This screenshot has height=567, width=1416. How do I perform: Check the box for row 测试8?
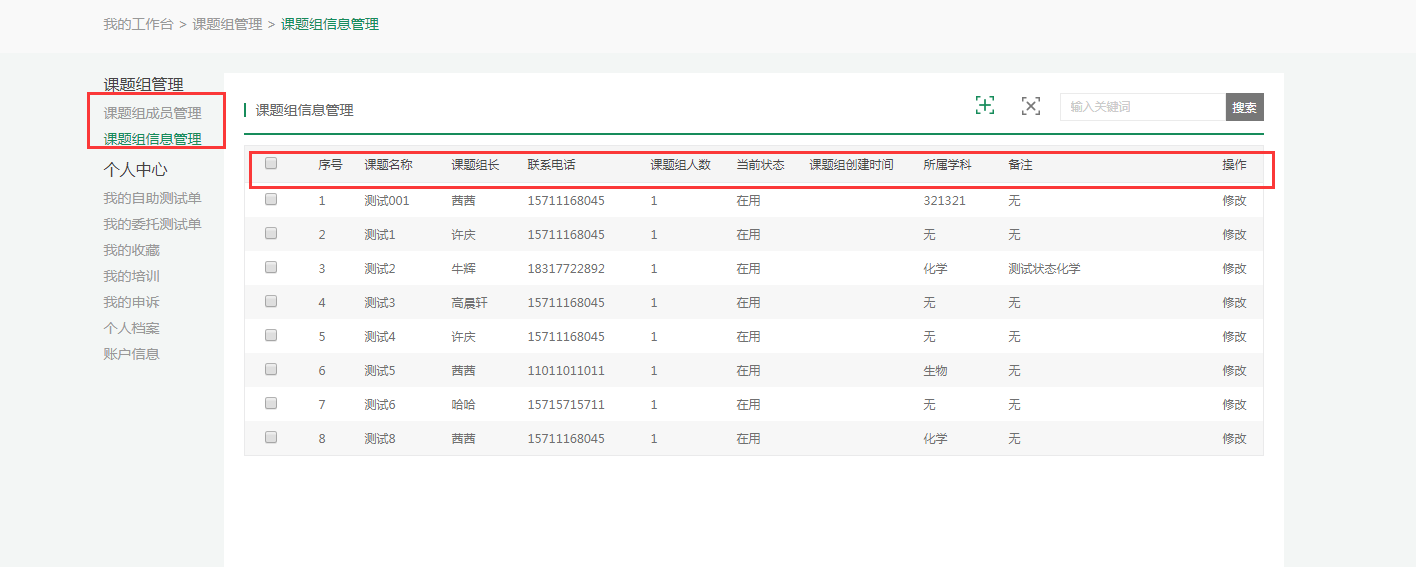pos(271,437)
